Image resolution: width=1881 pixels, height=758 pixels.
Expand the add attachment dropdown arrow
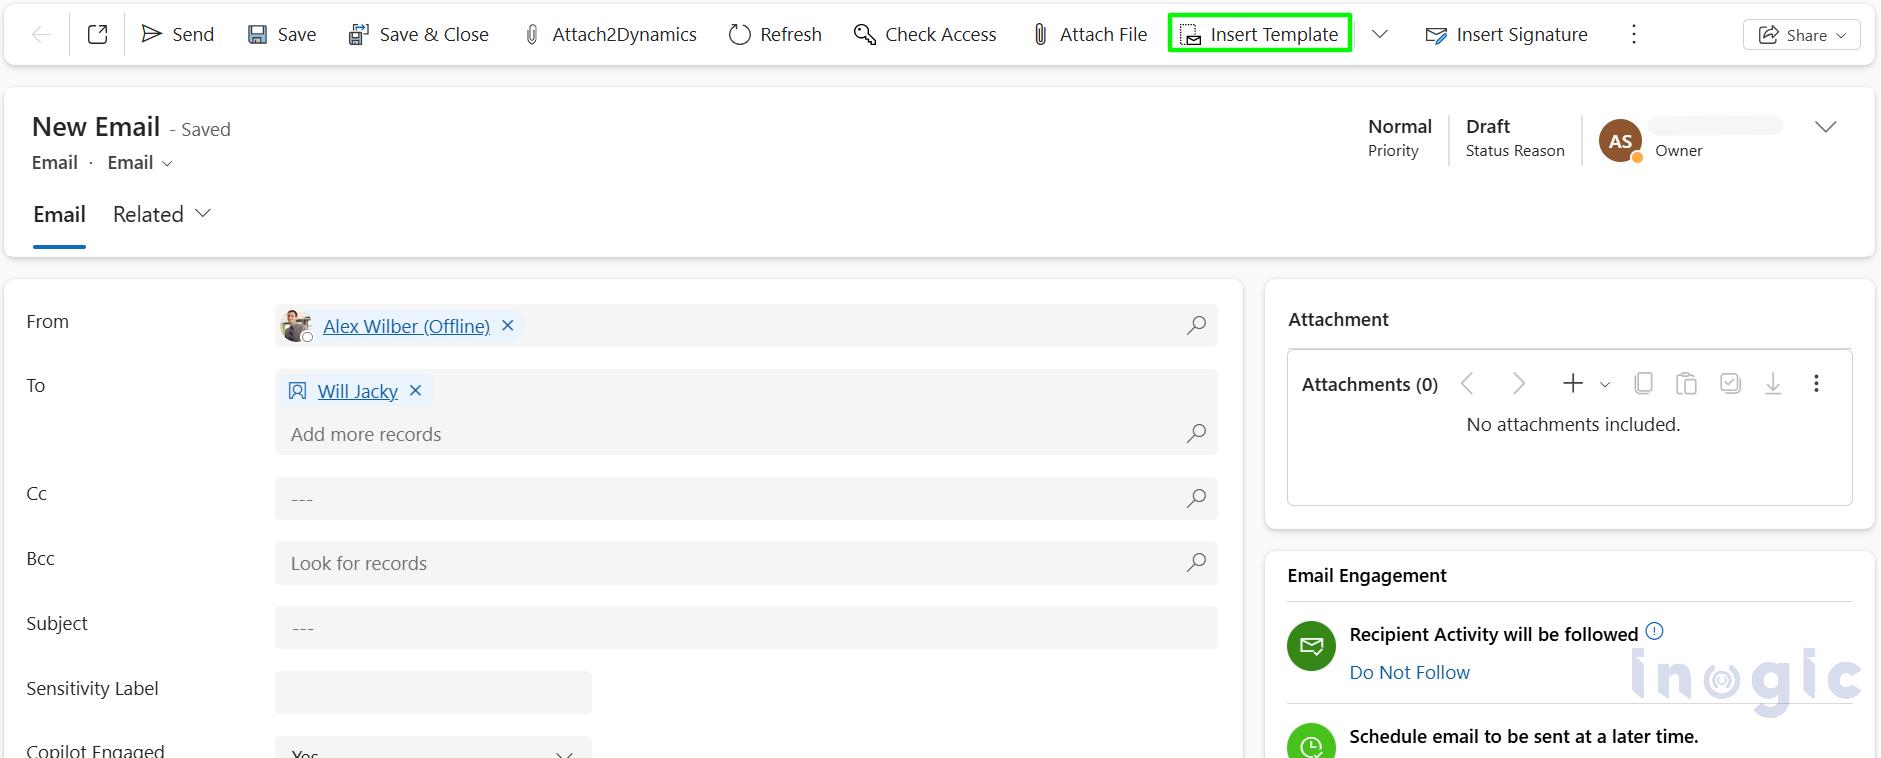pyautogui.click(x=1605, y=384)
